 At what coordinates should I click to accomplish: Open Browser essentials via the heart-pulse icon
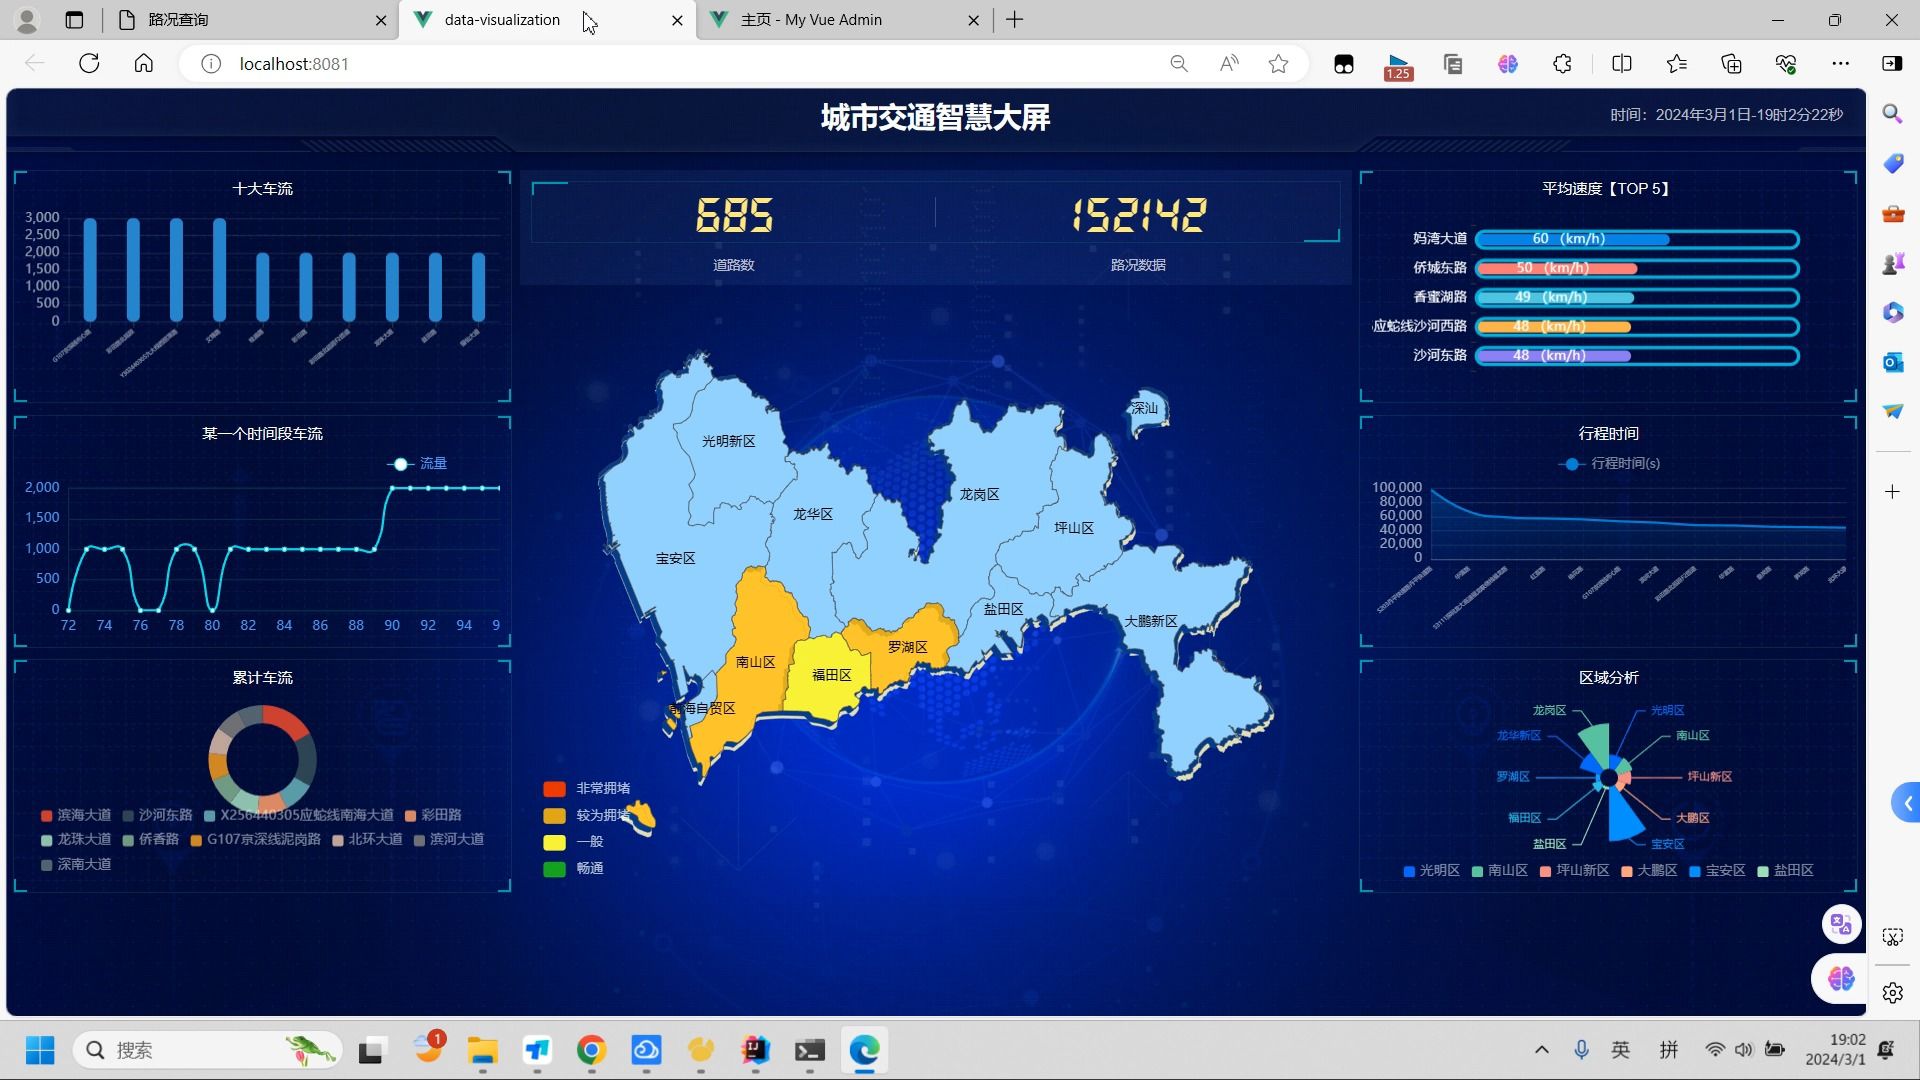point(1785,63)
